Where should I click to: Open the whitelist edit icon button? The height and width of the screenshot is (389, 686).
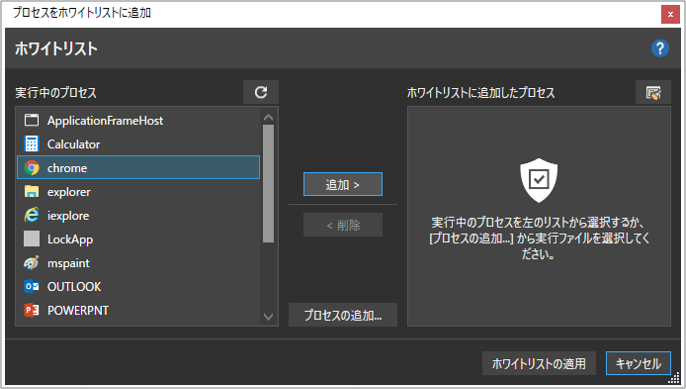(653, 92)
